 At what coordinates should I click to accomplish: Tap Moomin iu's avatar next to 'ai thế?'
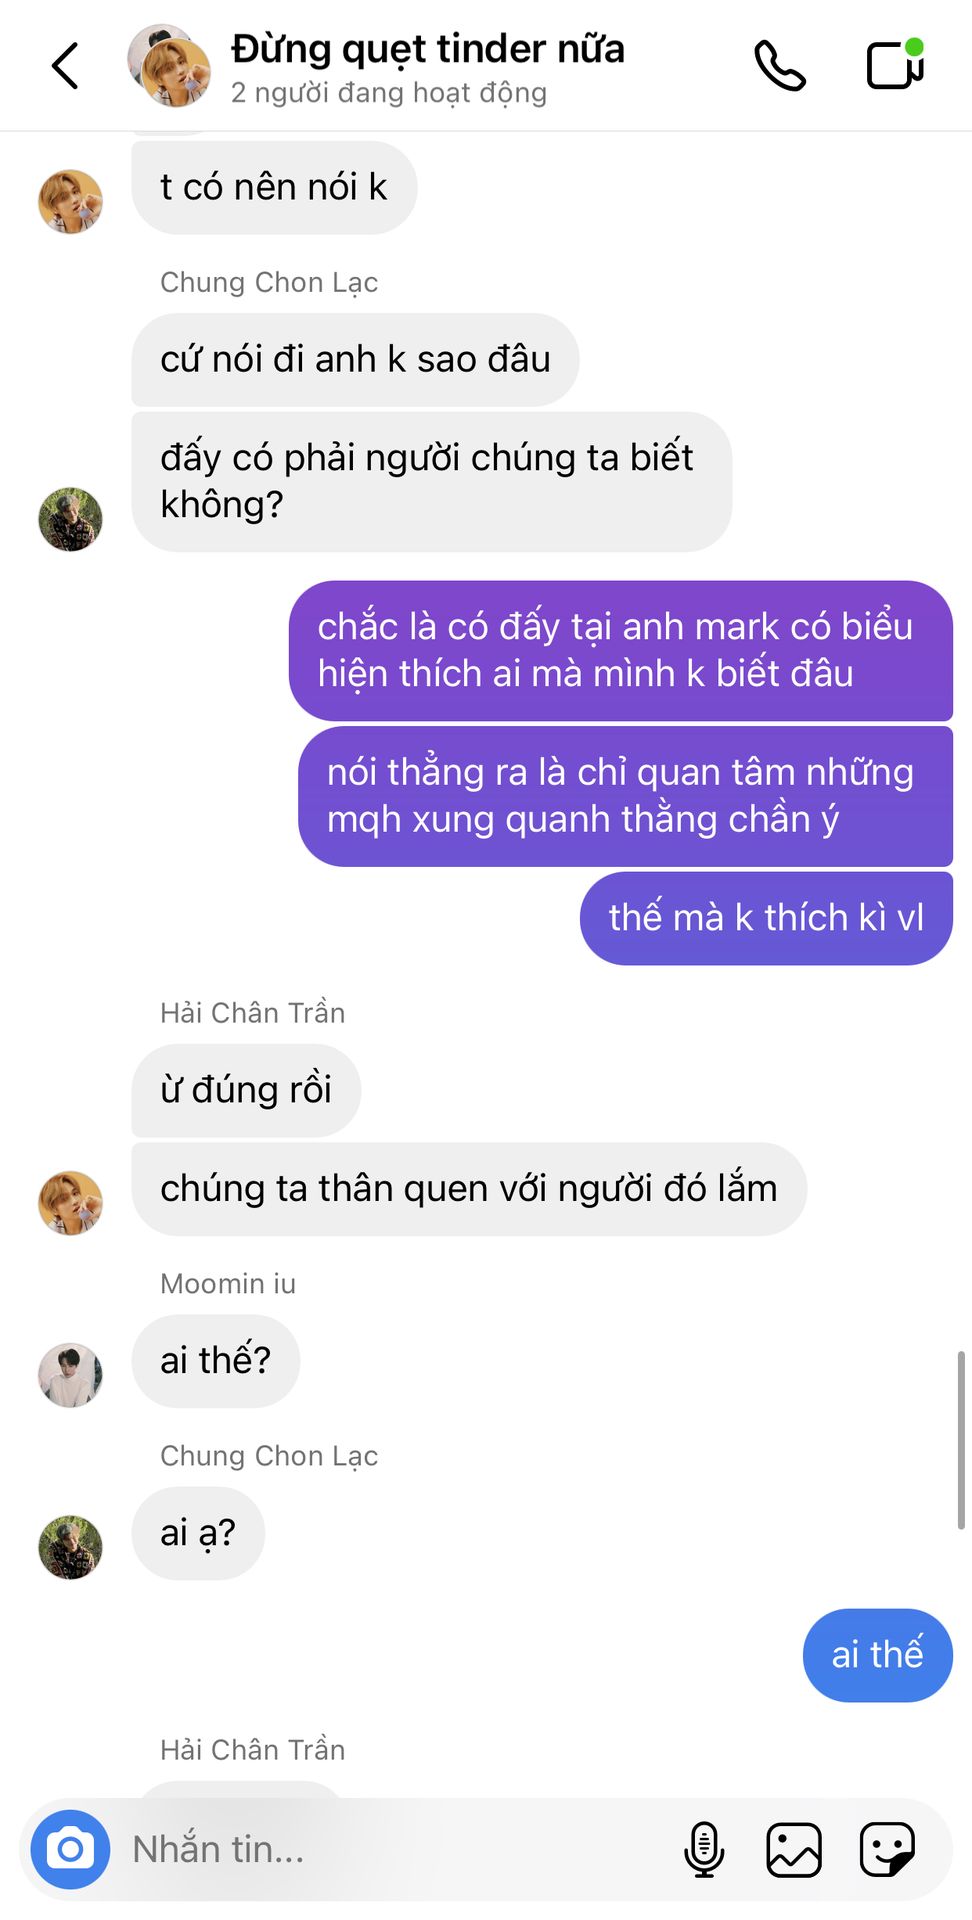coord(70,1375)
